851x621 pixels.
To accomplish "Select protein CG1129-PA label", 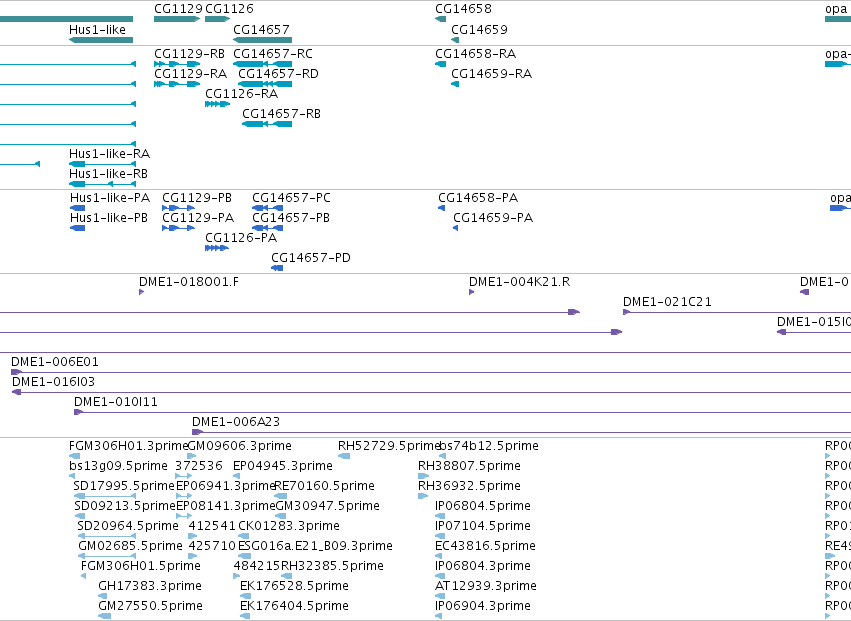I will 198,218.
